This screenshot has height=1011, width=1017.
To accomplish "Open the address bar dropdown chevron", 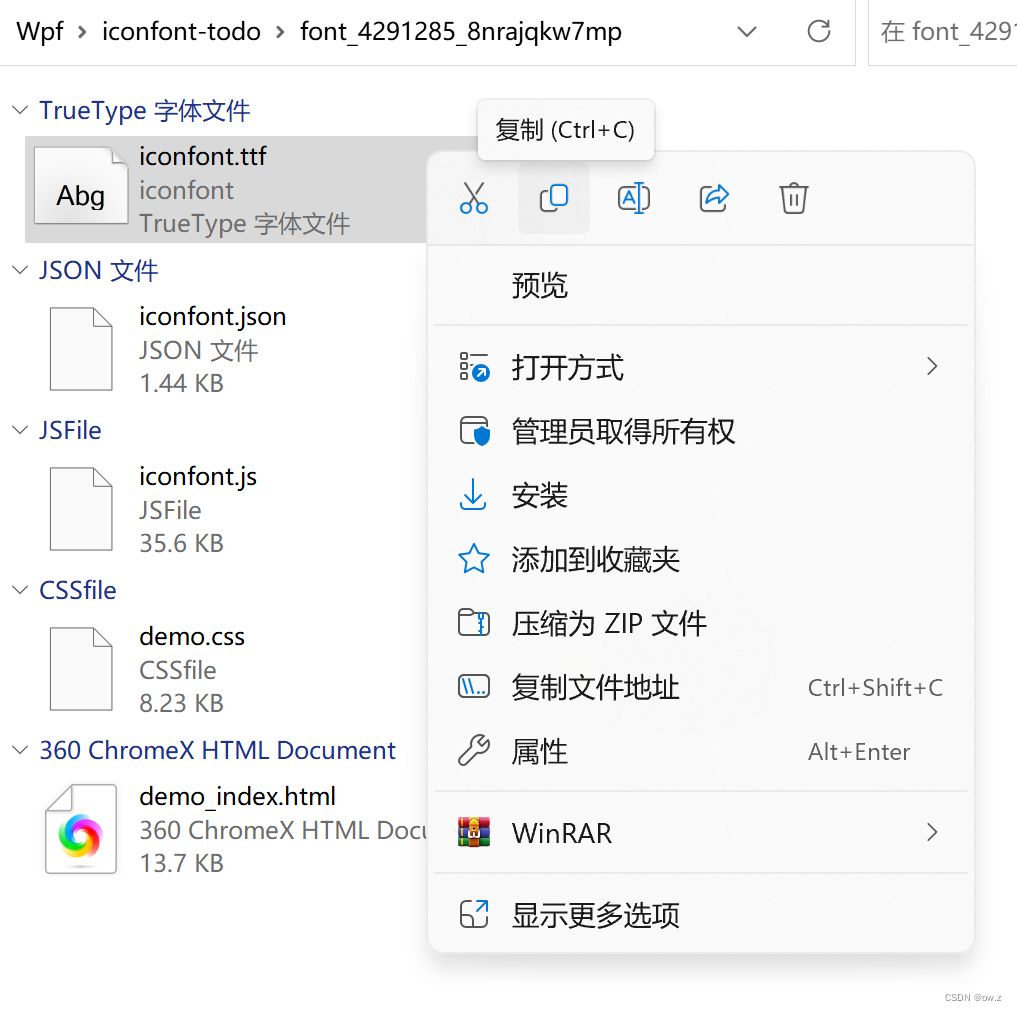I will 746,31.
